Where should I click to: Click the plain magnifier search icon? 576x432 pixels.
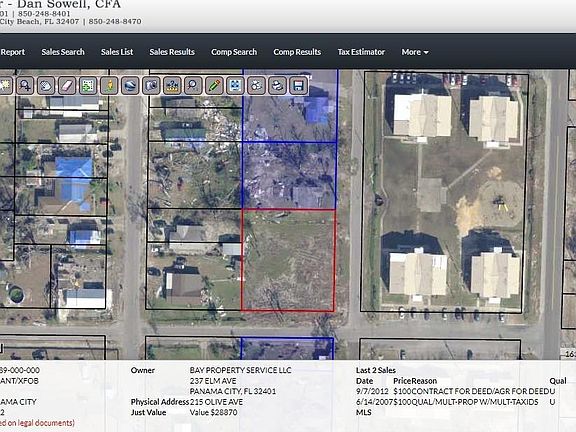point(193,86)
